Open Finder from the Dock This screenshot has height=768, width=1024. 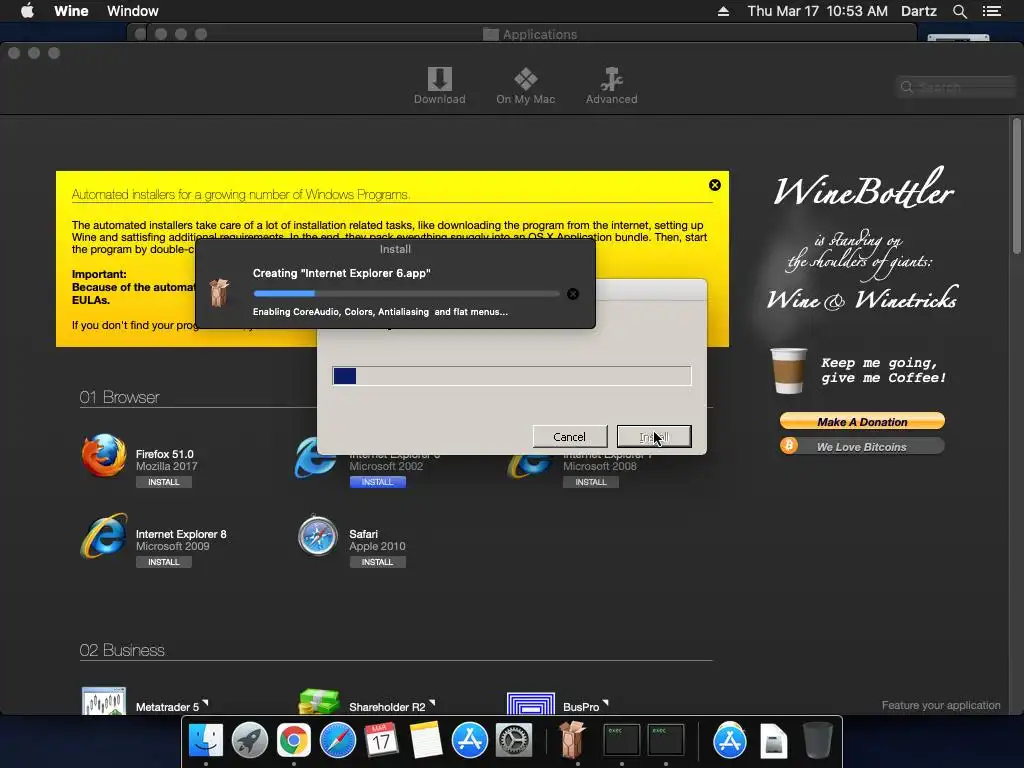[206, 741]
